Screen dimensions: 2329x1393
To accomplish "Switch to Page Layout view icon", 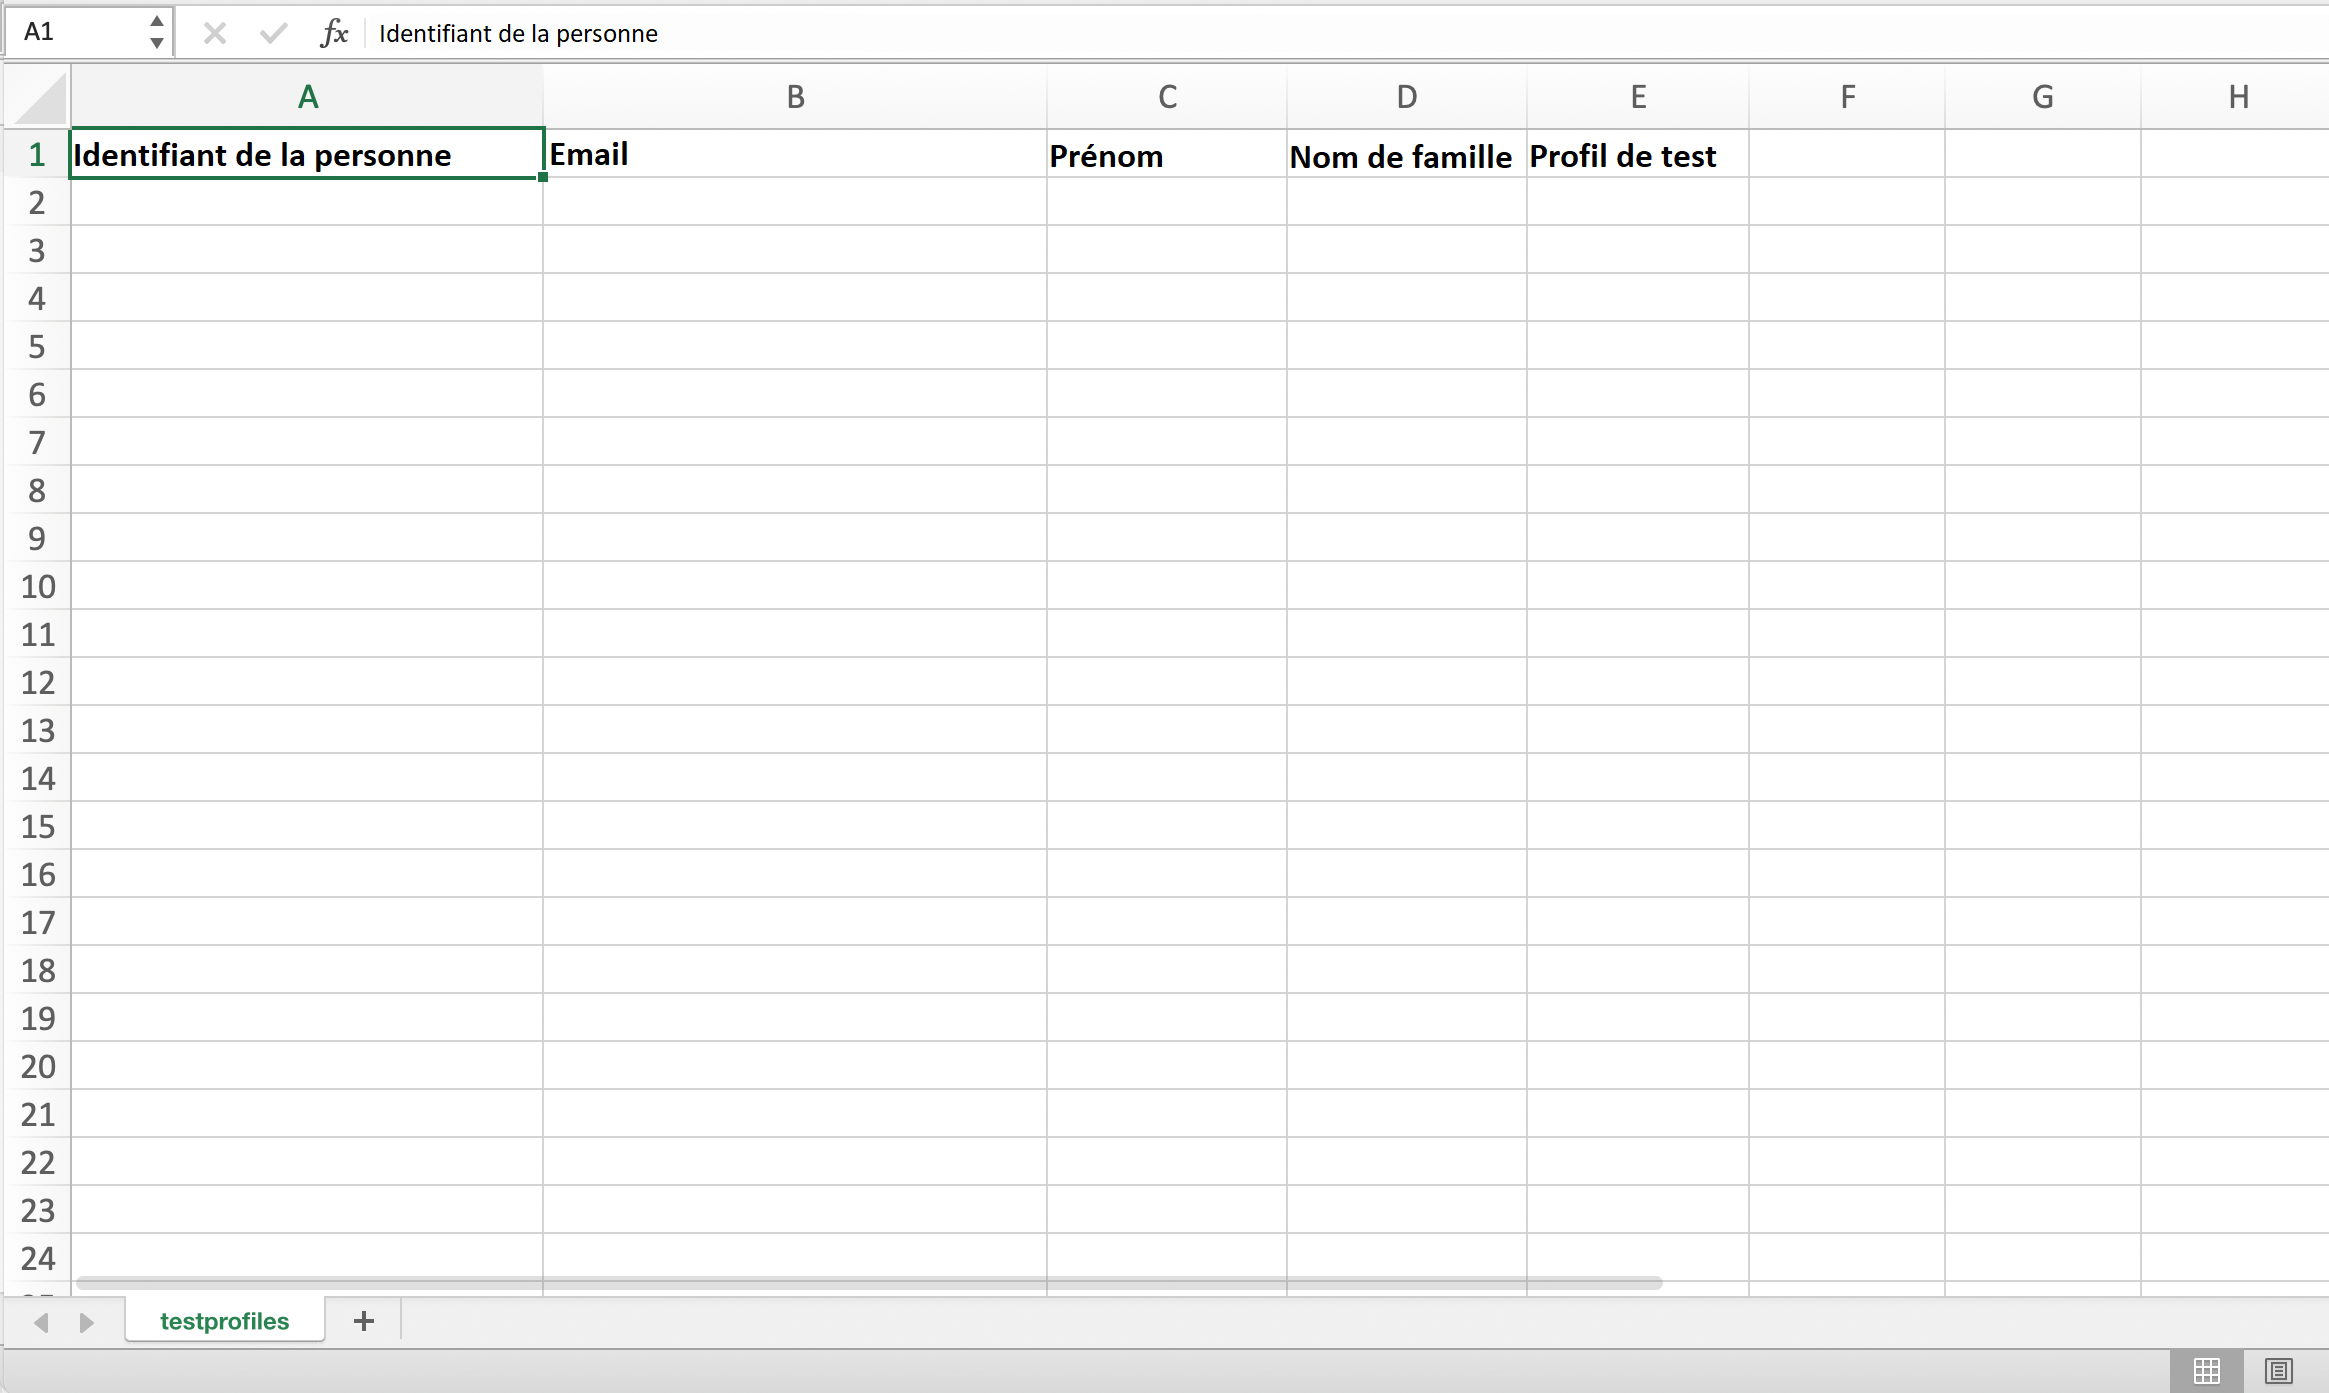I will click(2279, 1370).
